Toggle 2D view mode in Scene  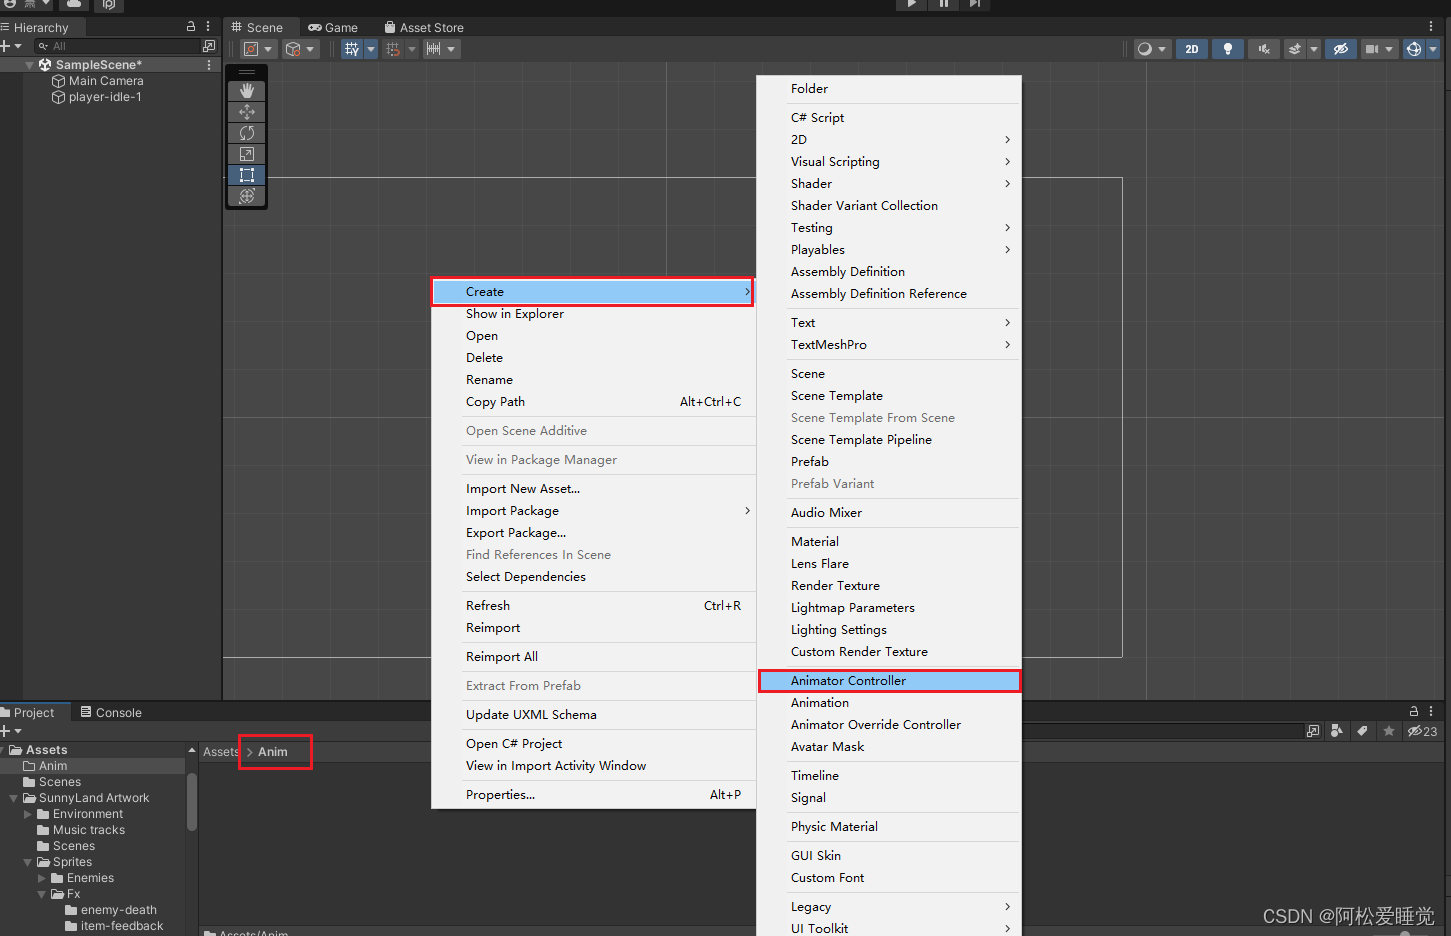(x=1192, y=49)
